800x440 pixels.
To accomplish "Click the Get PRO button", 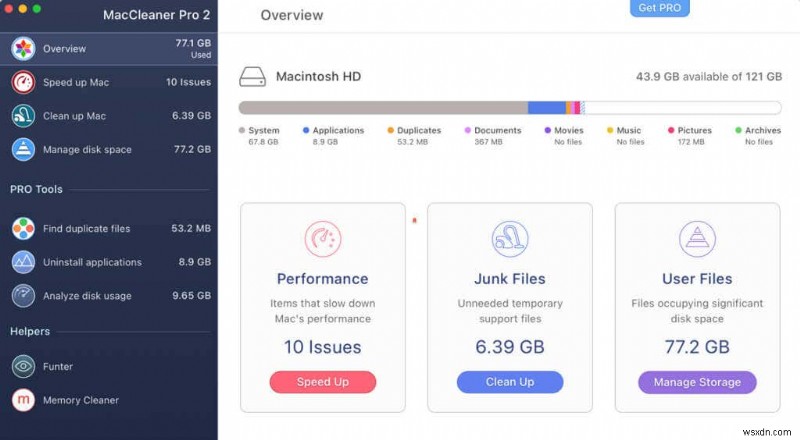I will [x=659, y=8].
